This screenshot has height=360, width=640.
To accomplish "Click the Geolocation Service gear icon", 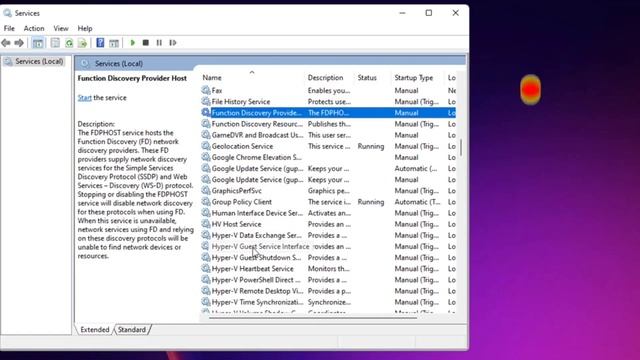I will click(x=206, y=146).
